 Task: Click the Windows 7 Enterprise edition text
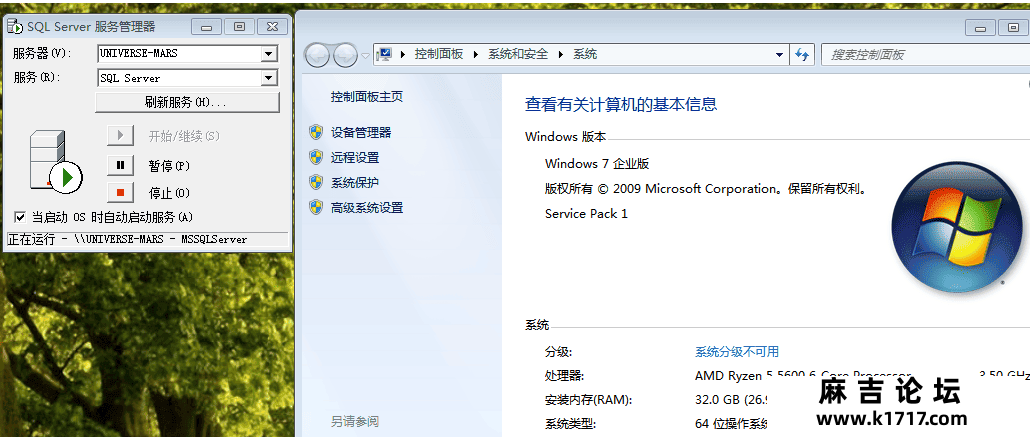click(597, 164)
